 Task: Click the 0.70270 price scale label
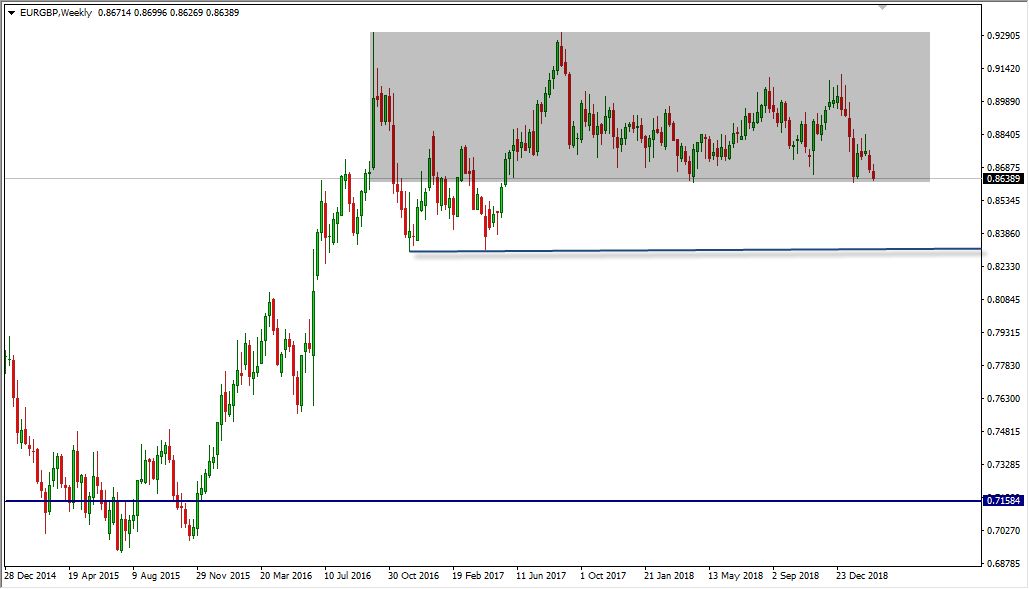coord(1003,530)
